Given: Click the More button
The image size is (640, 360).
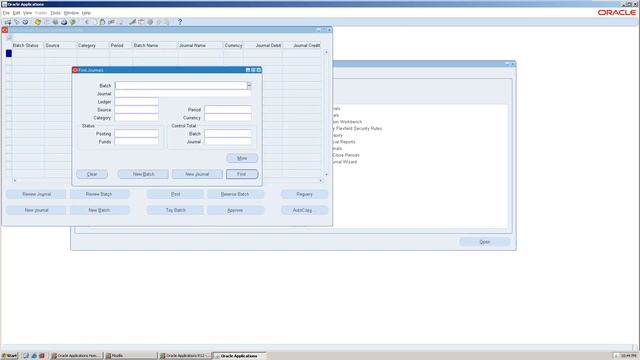Looking at the screenshot, I should [x=242, y=158].
